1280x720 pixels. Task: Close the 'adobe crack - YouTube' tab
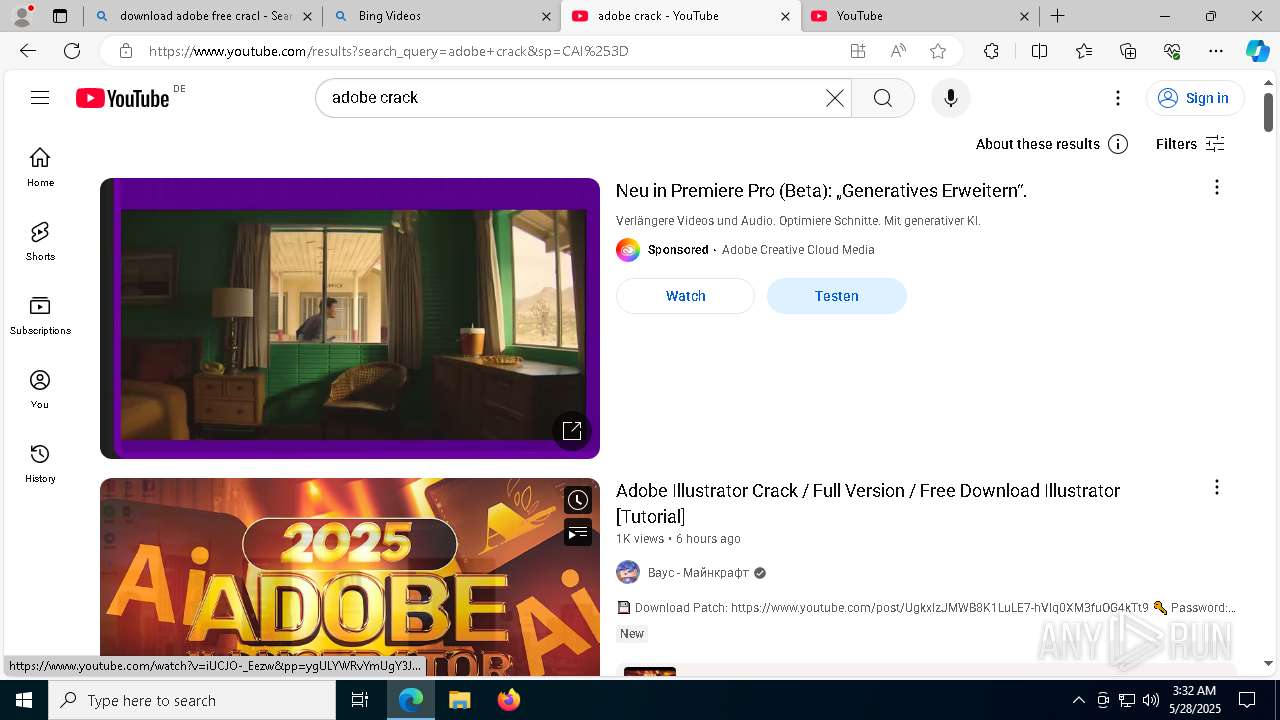click(x=785, y=16)
